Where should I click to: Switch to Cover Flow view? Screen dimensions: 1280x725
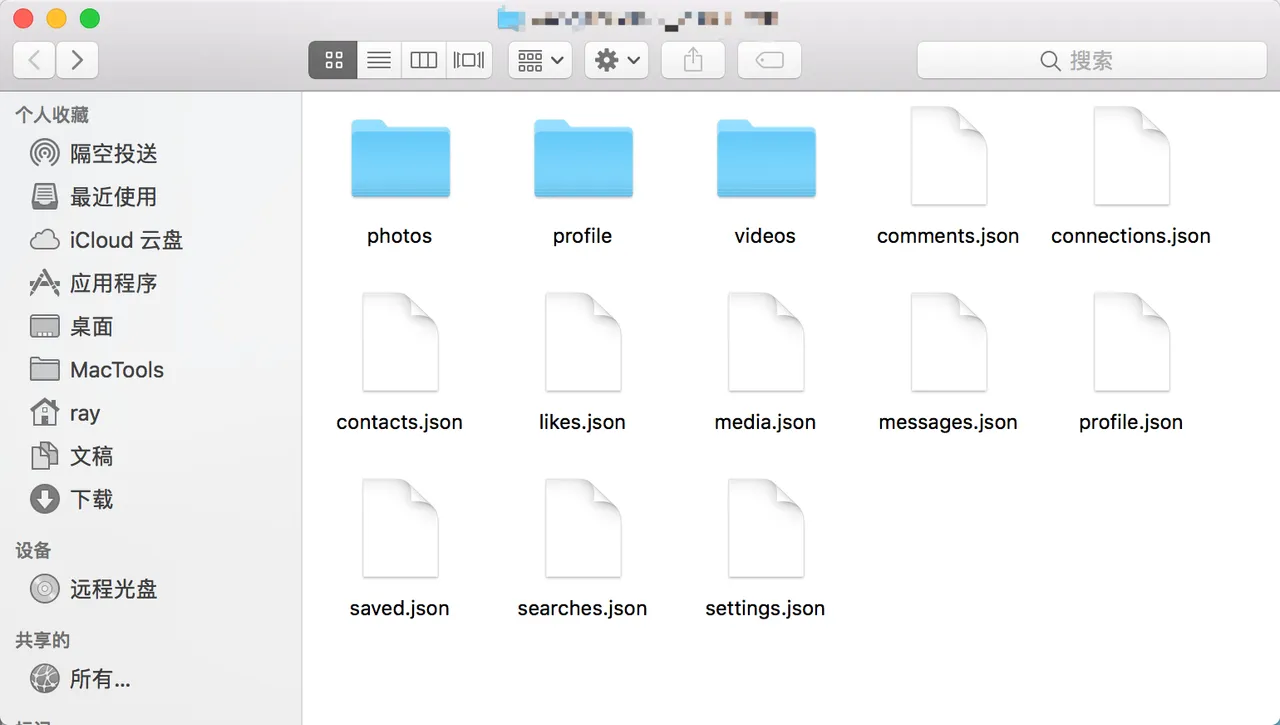click(469, 60)
